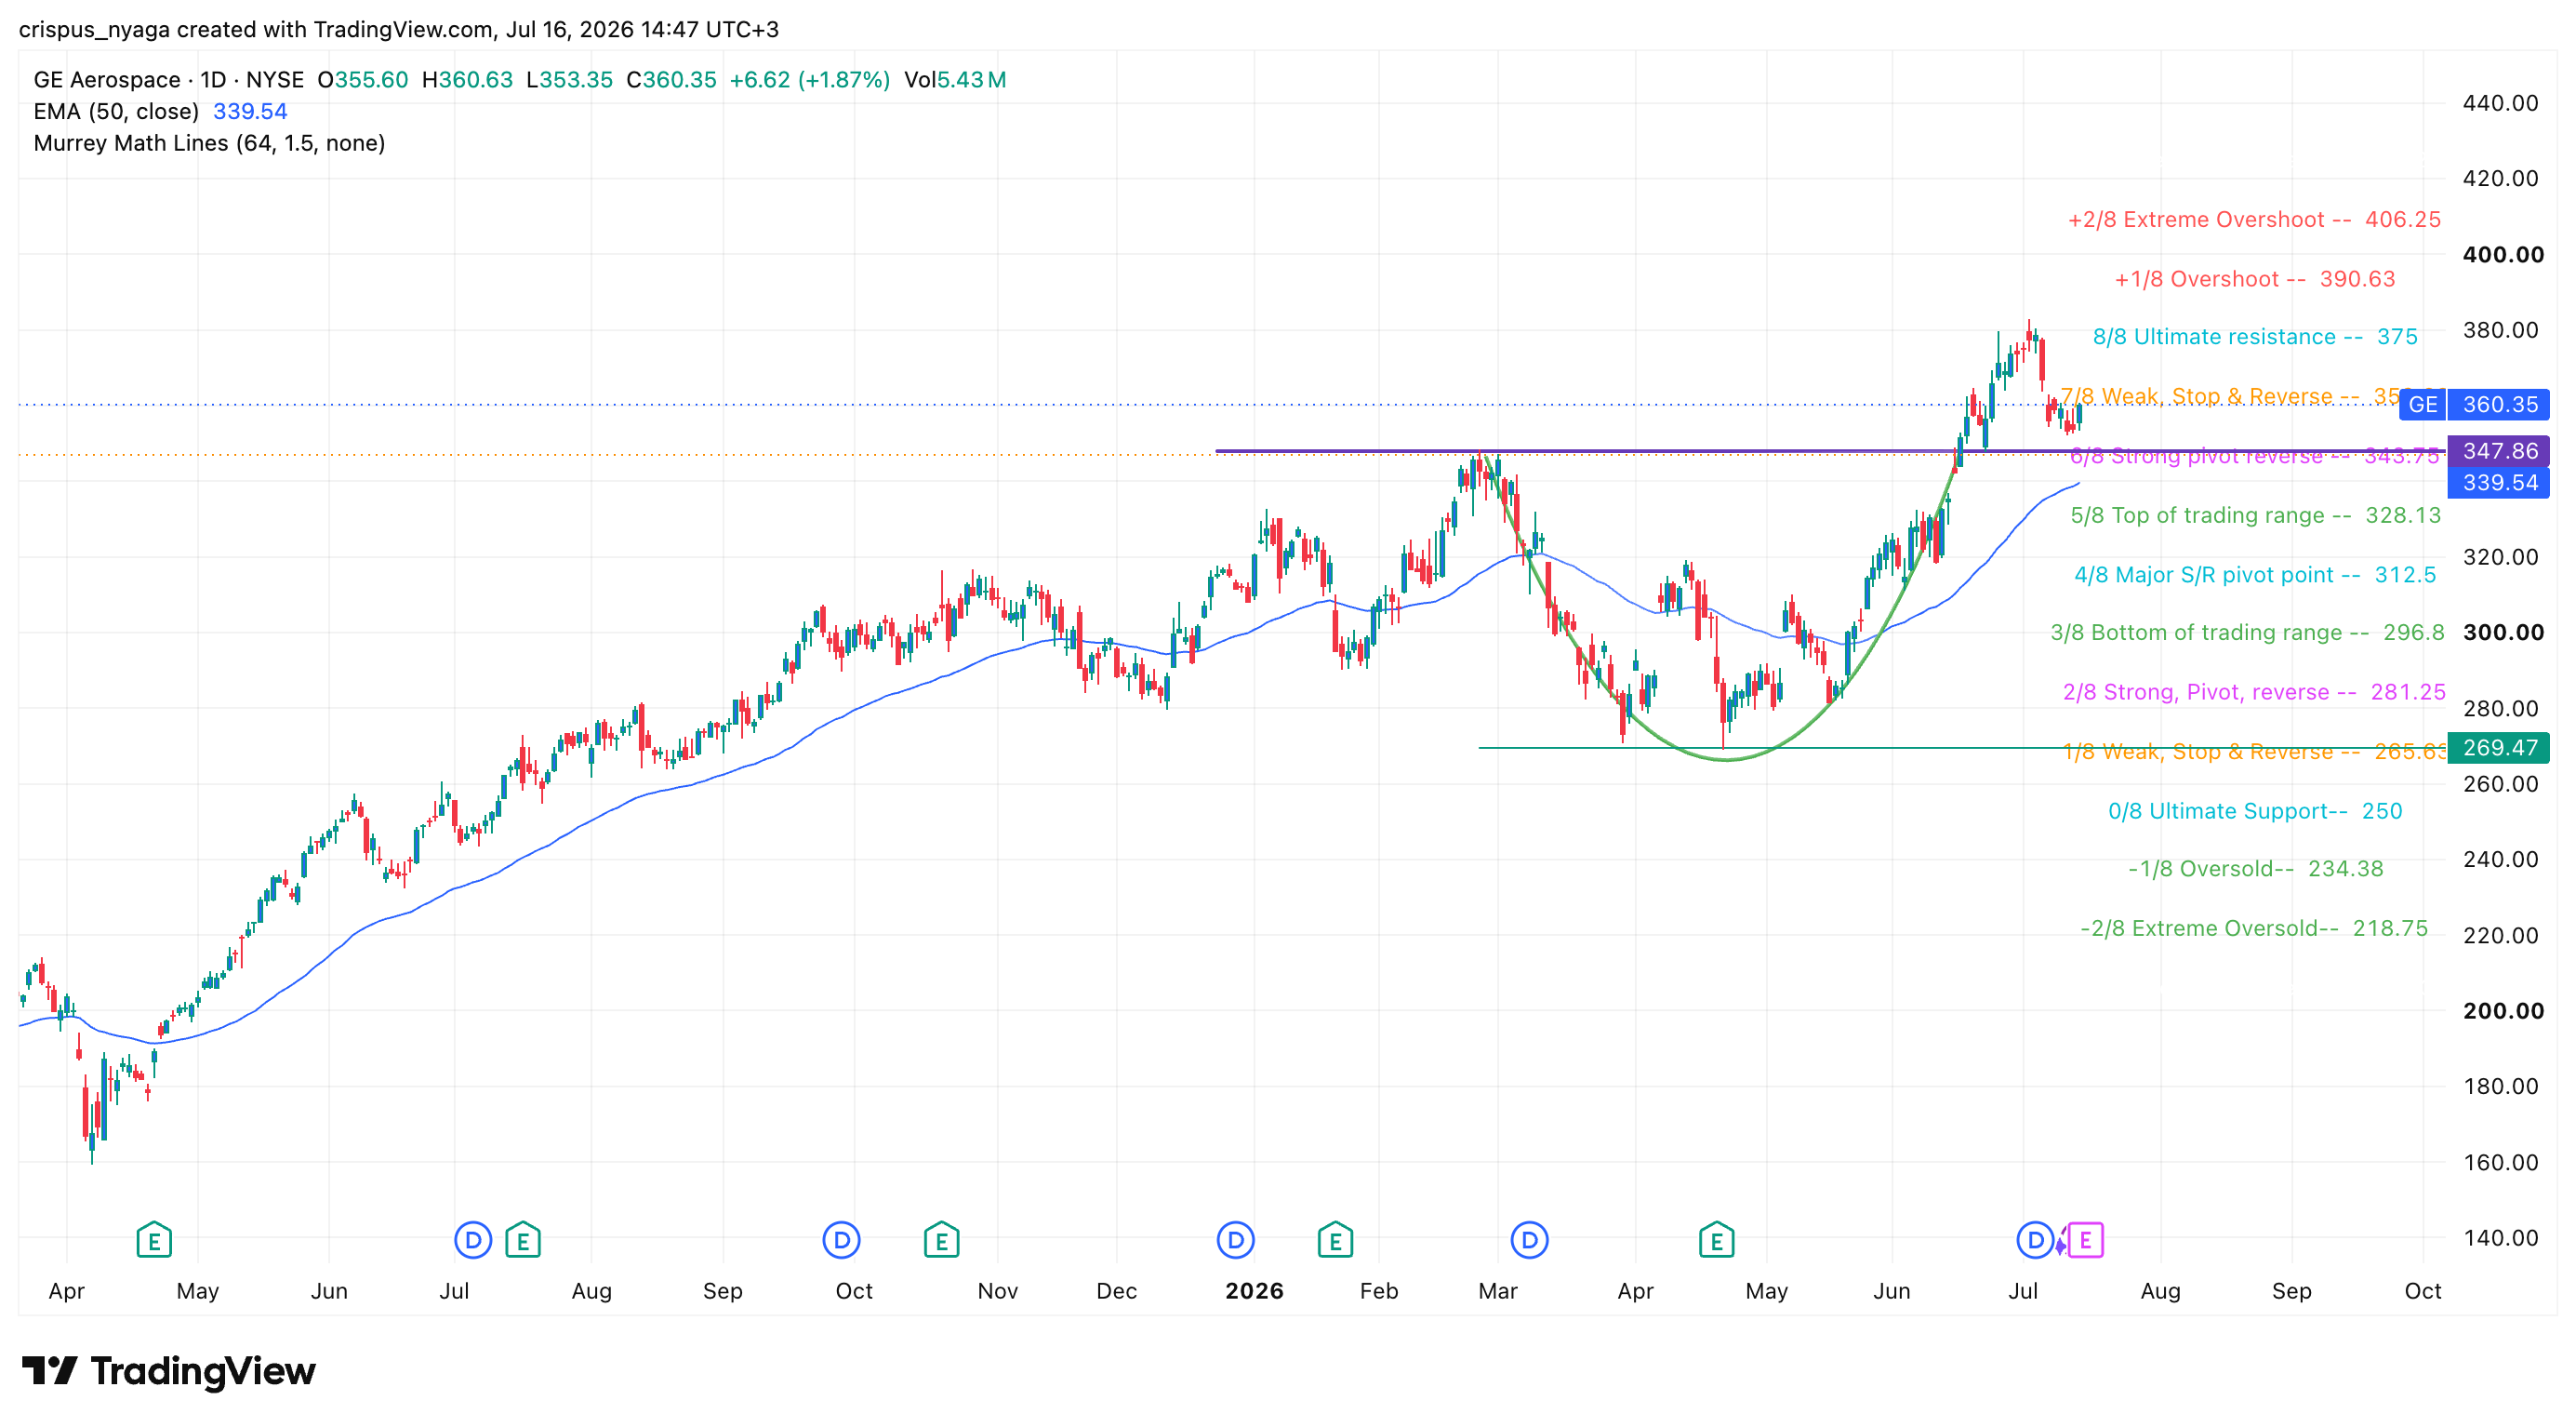Click 2/8 Strong, Pivot, reverse 281.25 label
The image size is (2576, 1427).
click(2254, 692)
